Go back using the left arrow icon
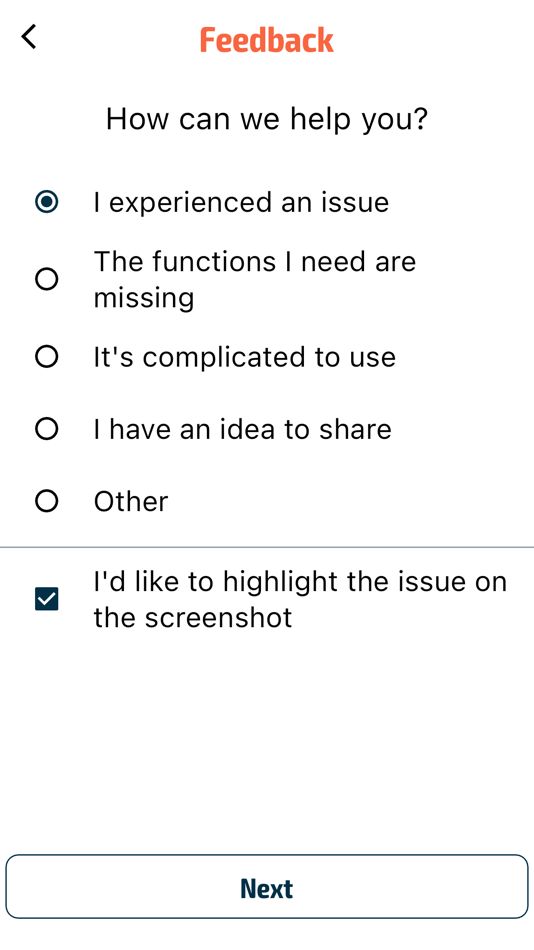Viewport: 534px width, 950px height. (28, 37)
